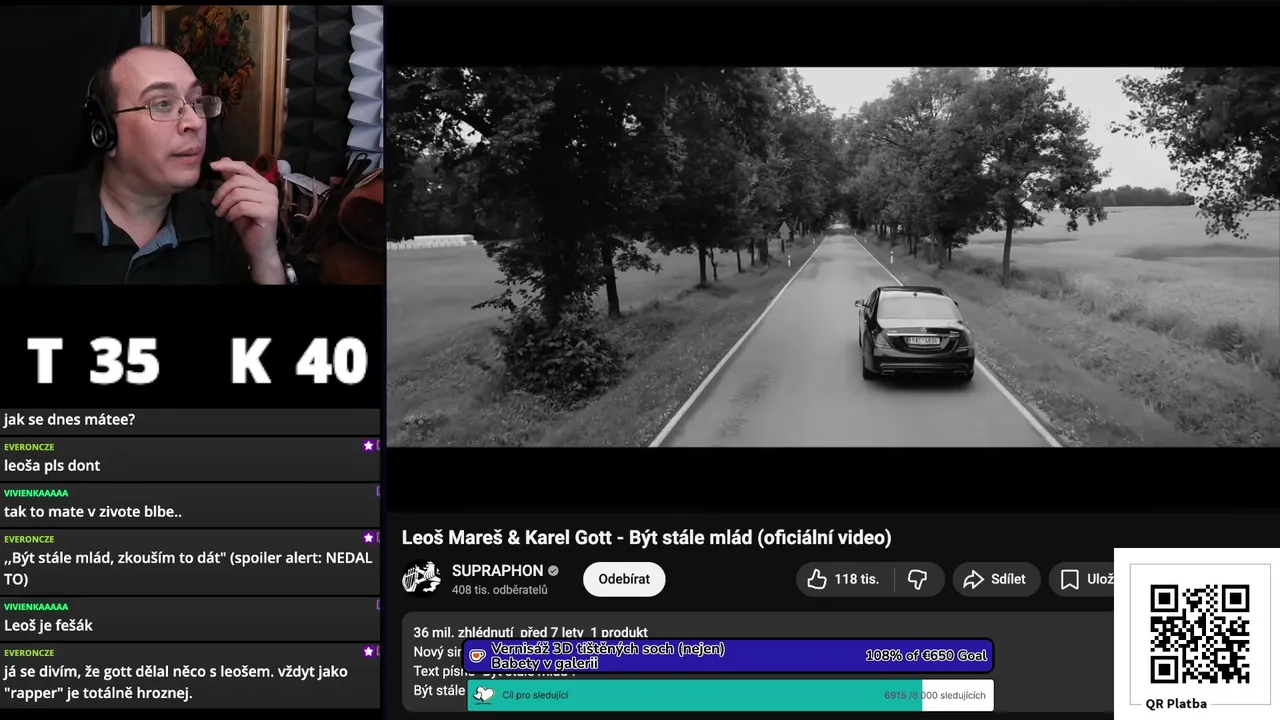1280x720 pixels.
Task: Click the star badge beside 'já se divím'
Action: point(368,651)
